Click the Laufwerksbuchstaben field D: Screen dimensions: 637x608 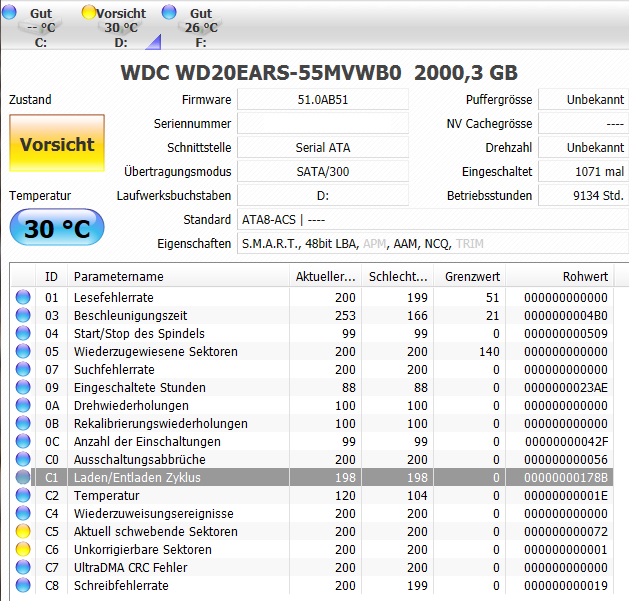click(x=323, y=195)
